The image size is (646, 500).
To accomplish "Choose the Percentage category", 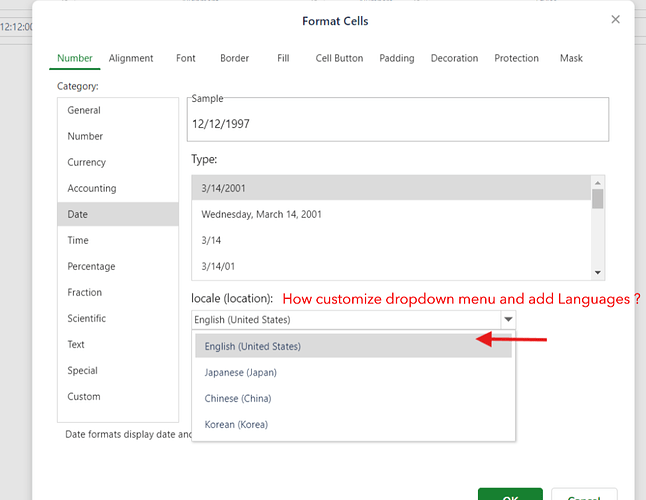I will (x=118, y=266).
